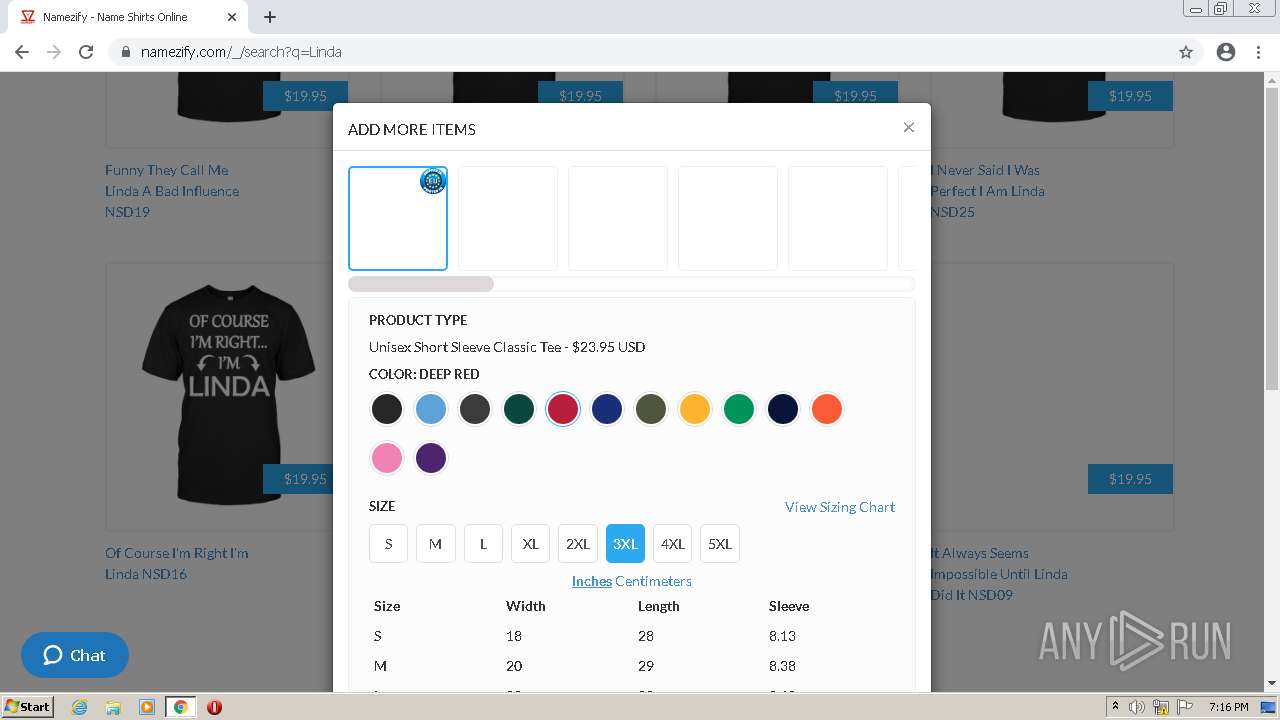Close the Add More Items dialog

click(x=908, y=127)
